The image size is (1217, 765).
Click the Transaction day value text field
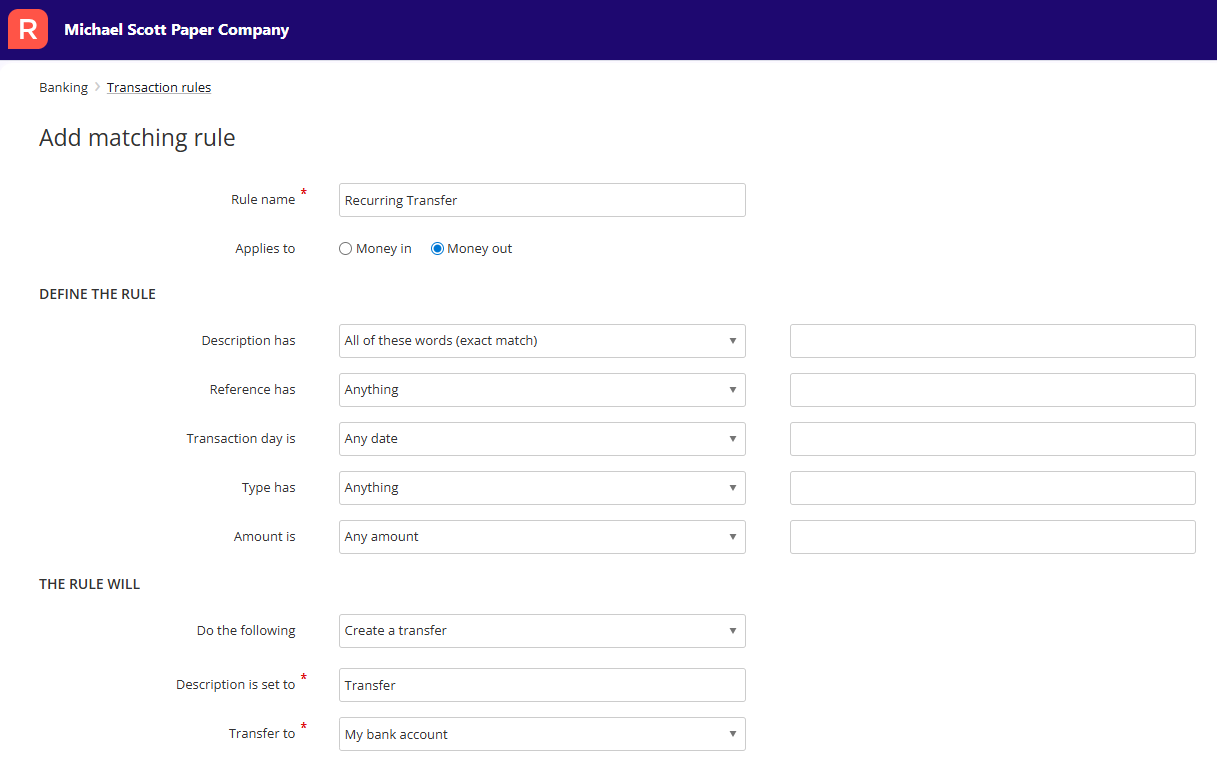pyautogui.click(x=993, y=439)
